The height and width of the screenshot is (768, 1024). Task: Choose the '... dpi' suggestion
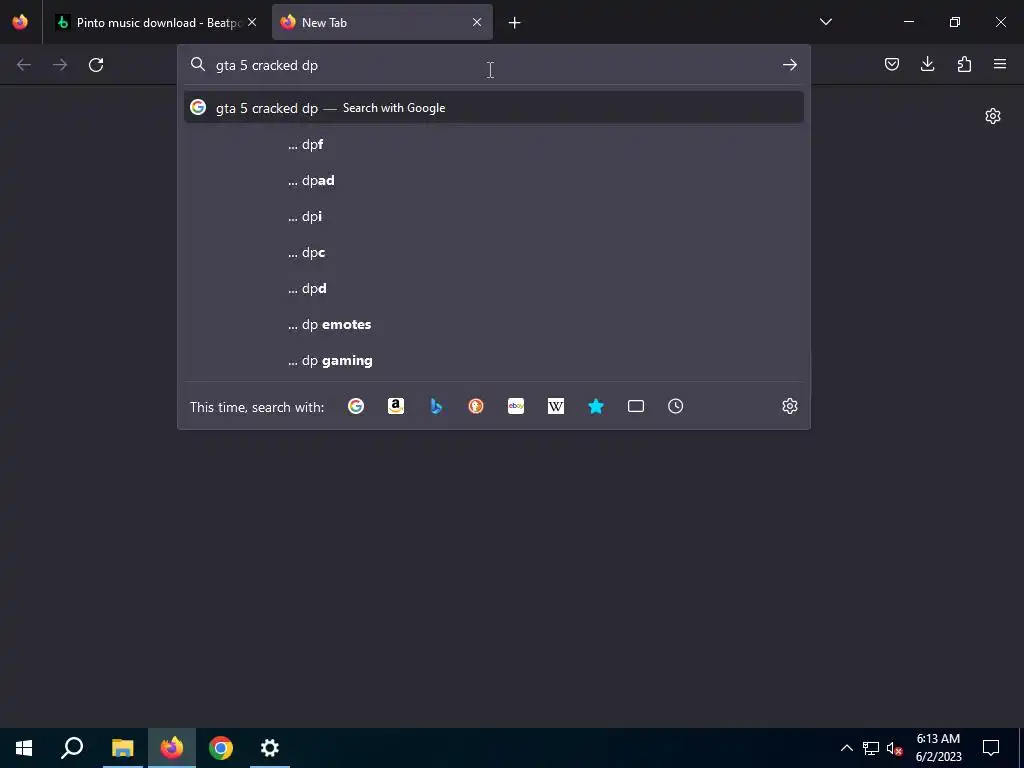point(494,216)
